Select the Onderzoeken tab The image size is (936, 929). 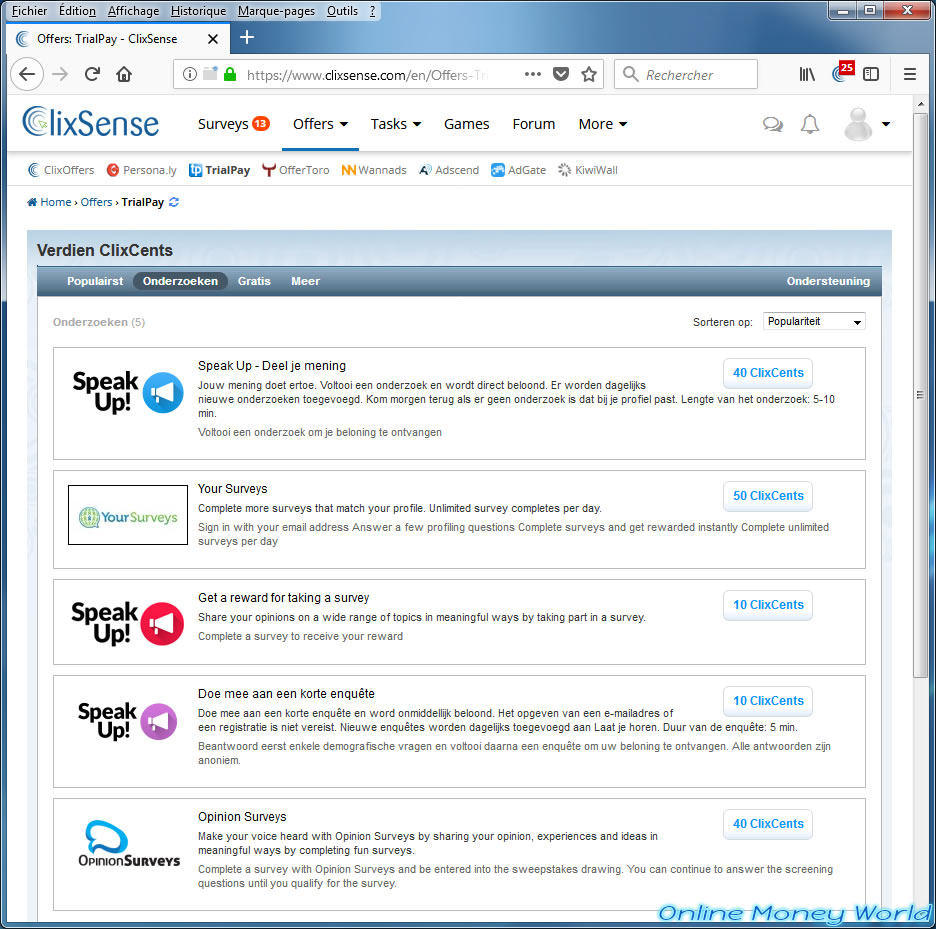pos(180,281)
